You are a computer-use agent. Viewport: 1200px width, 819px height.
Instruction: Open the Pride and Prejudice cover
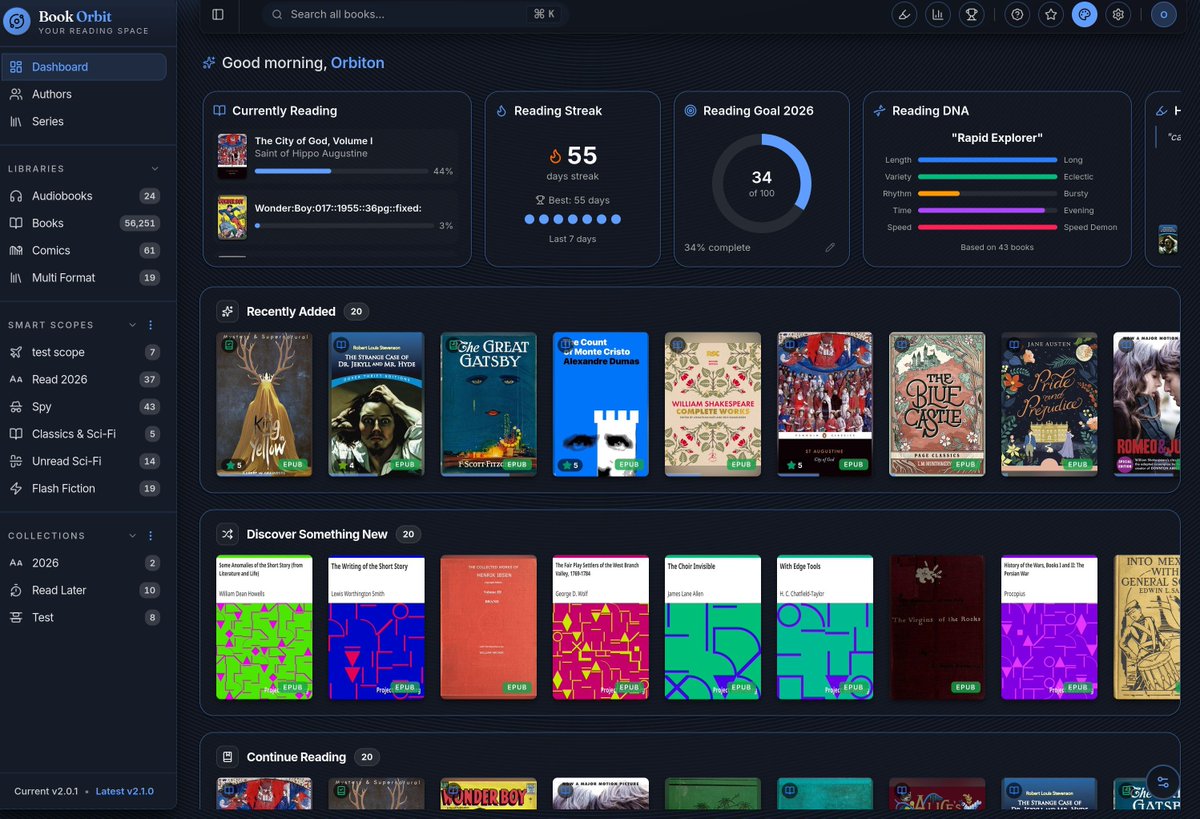1049,404
